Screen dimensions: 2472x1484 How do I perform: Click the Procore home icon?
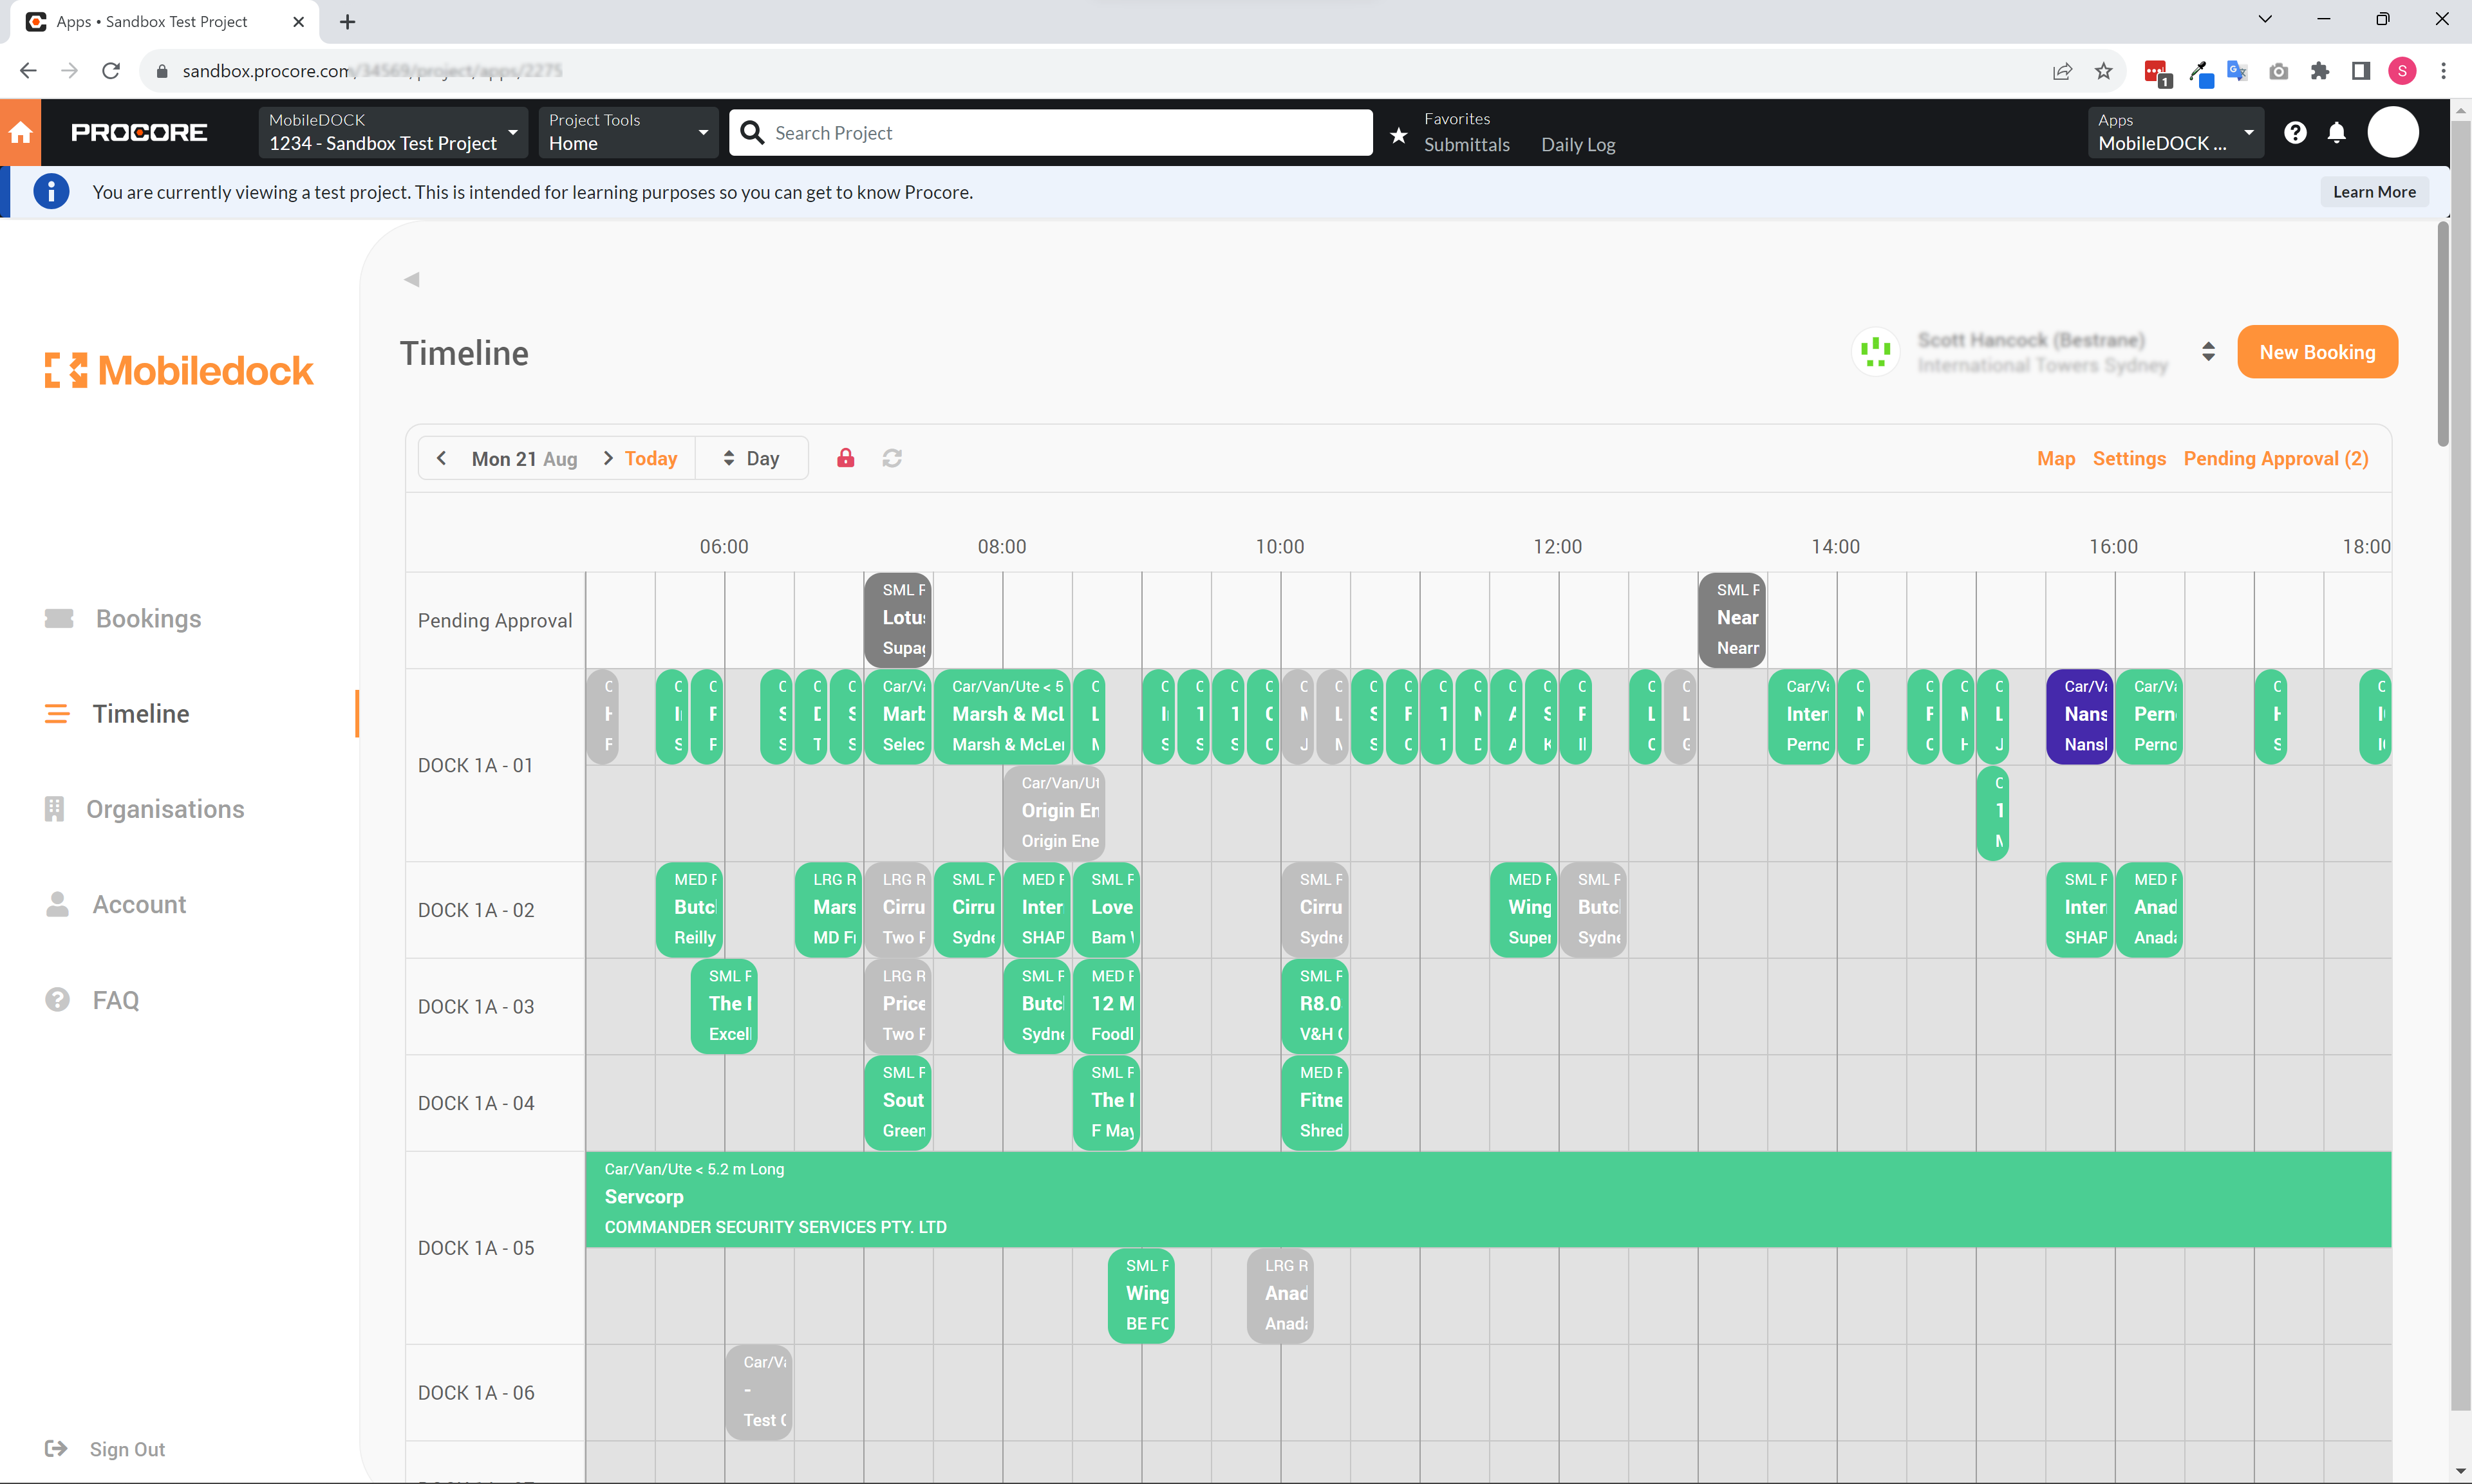tap(20, 132)
